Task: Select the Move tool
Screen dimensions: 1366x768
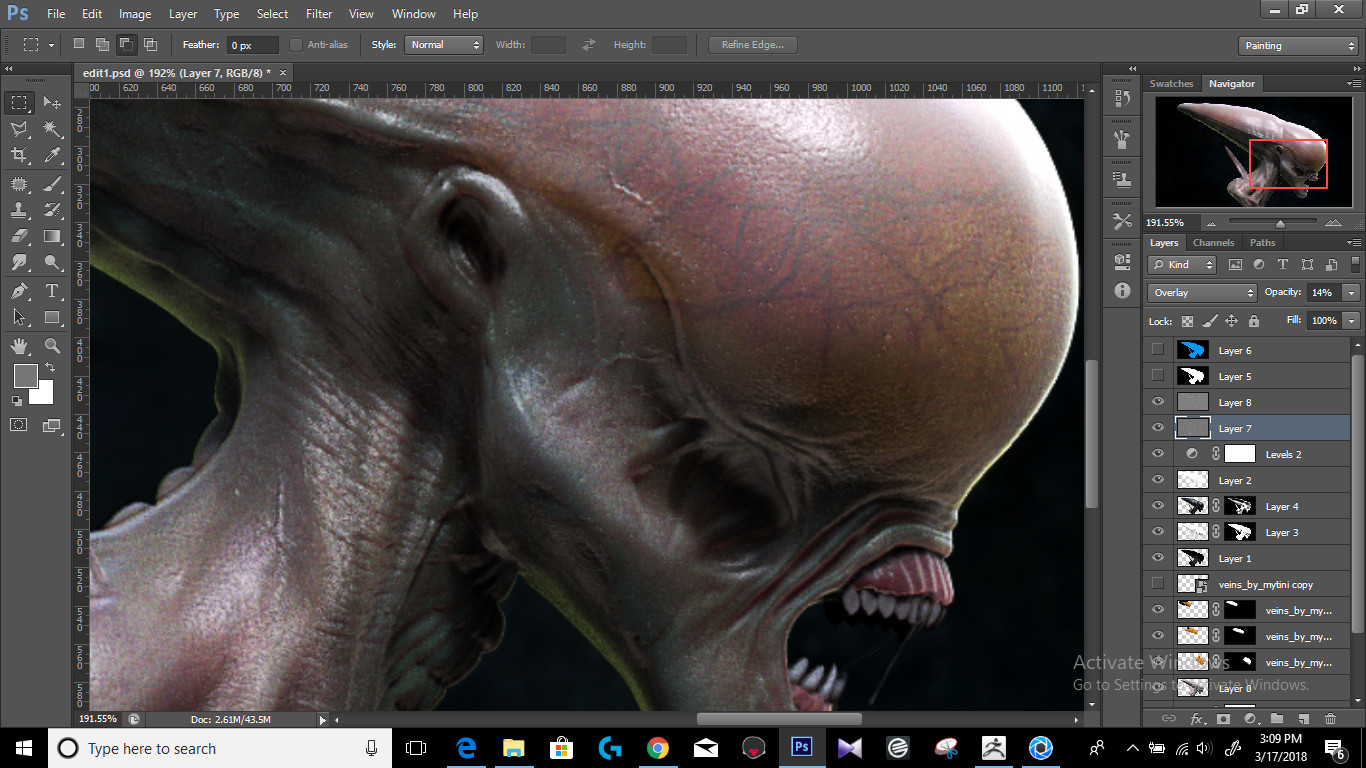Action: (x=52, y=103)
